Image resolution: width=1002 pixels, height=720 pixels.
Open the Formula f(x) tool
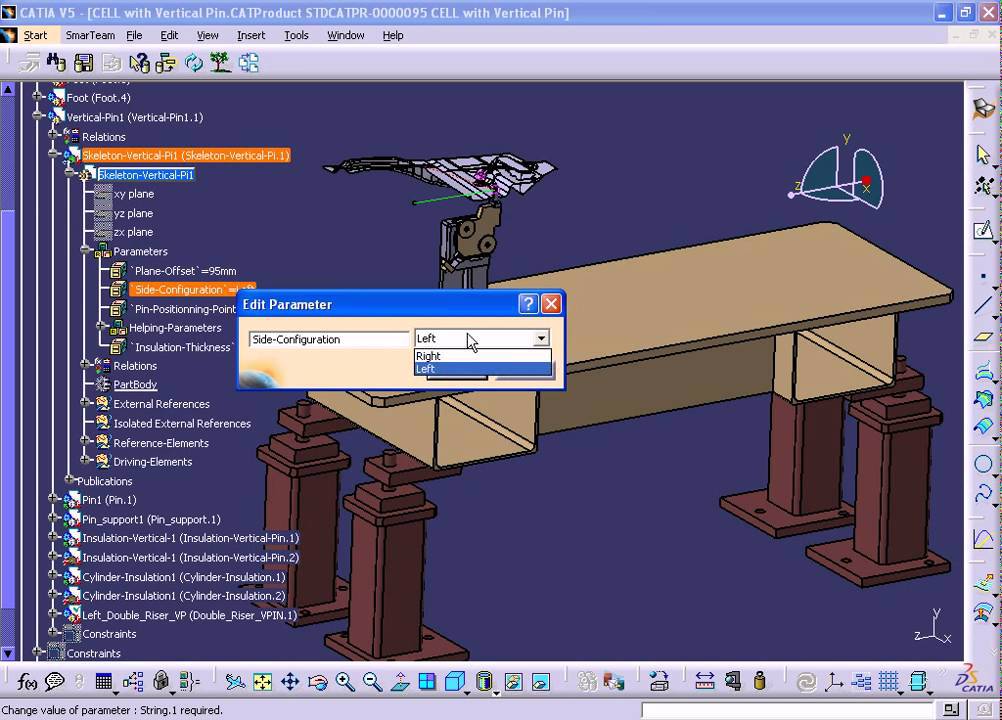click(26, 682)
